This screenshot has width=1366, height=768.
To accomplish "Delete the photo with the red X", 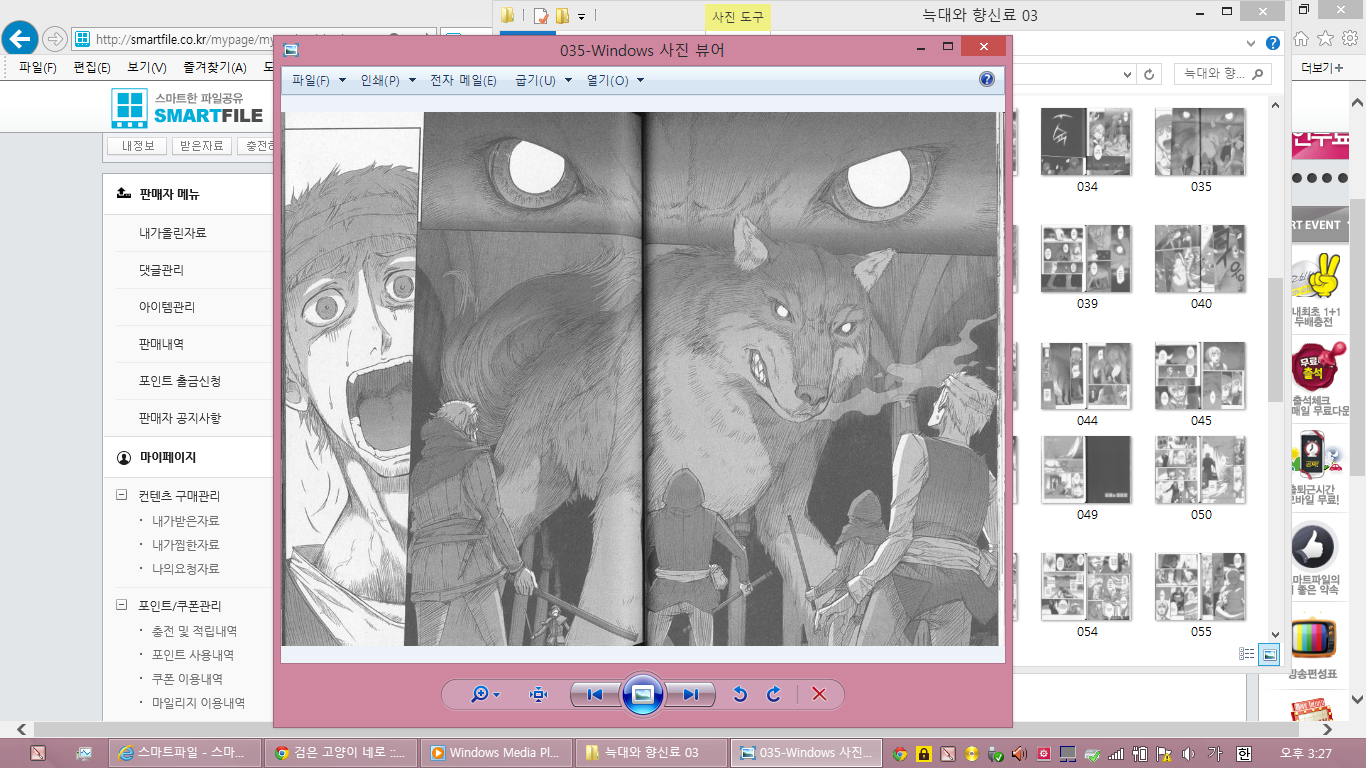I will coord(819,694).
